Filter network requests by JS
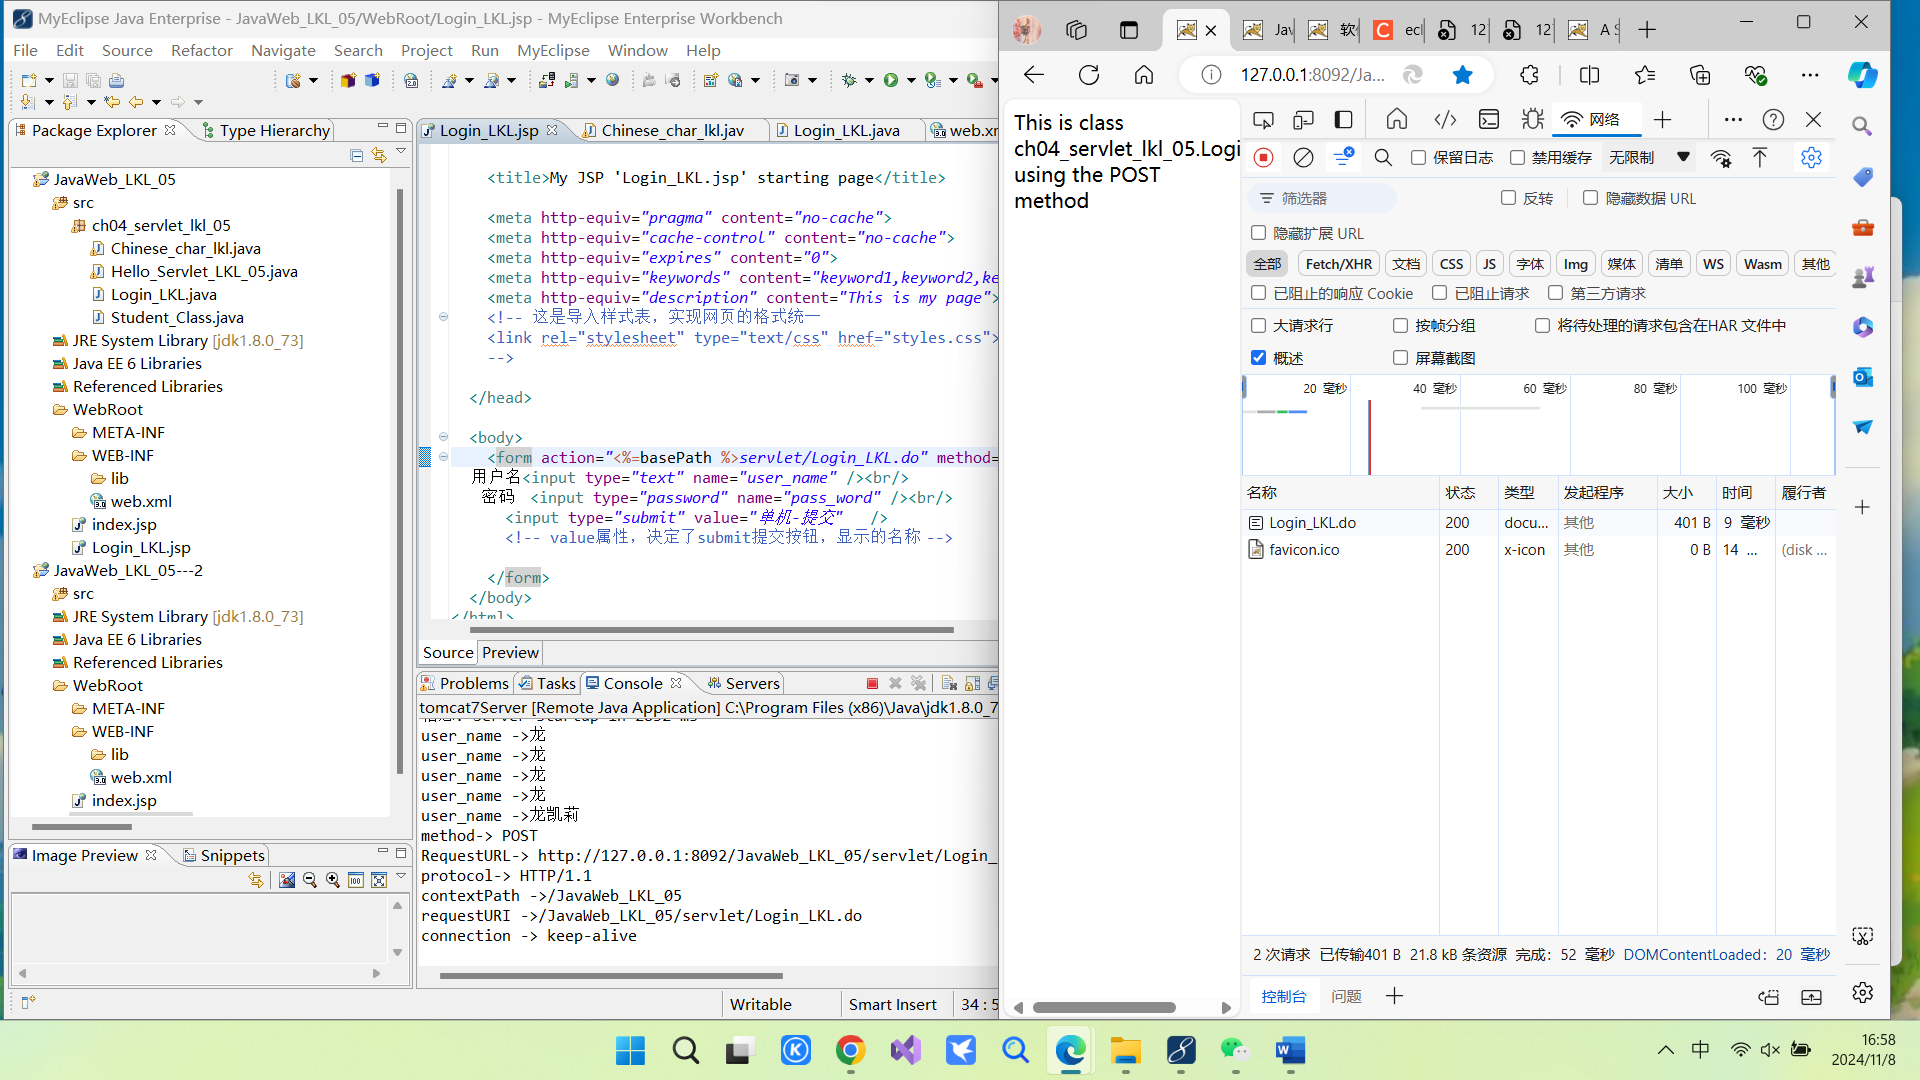The height and width of the screenshot is (1080, 1920). point(1489,264)
